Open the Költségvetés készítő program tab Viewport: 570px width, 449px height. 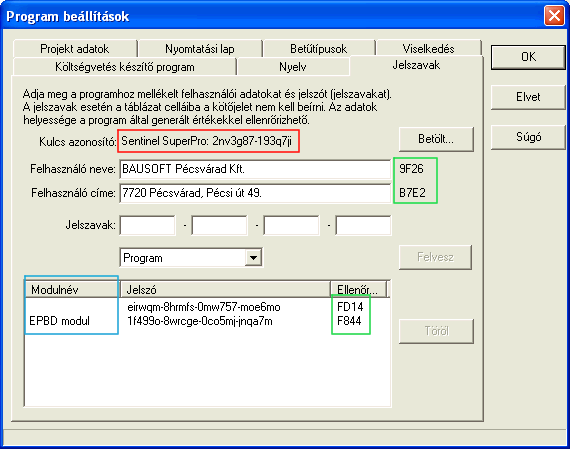(125, 67)
